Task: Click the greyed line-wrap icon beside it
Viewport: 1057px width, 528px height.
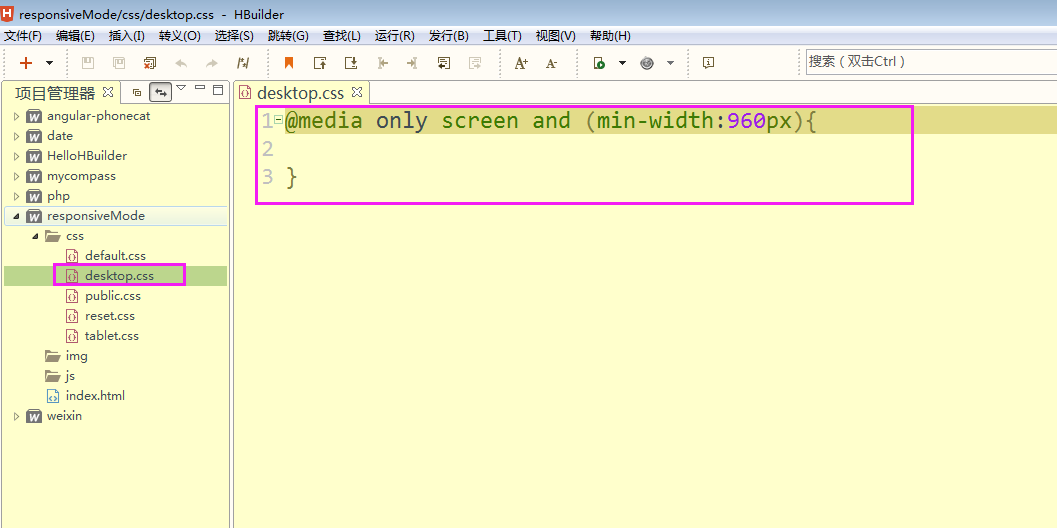Action: coord(475,63)
